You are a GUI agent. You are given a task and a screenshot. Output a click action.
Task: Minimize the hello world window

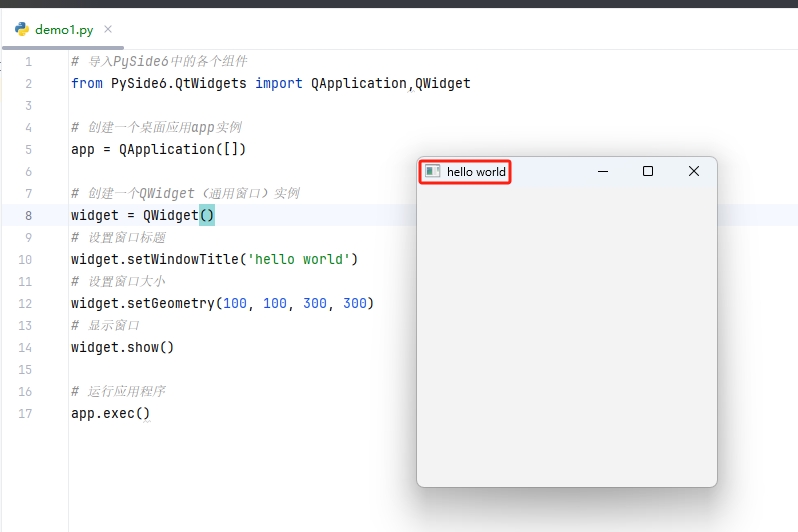pyautogui.click(x=603, y=172)
